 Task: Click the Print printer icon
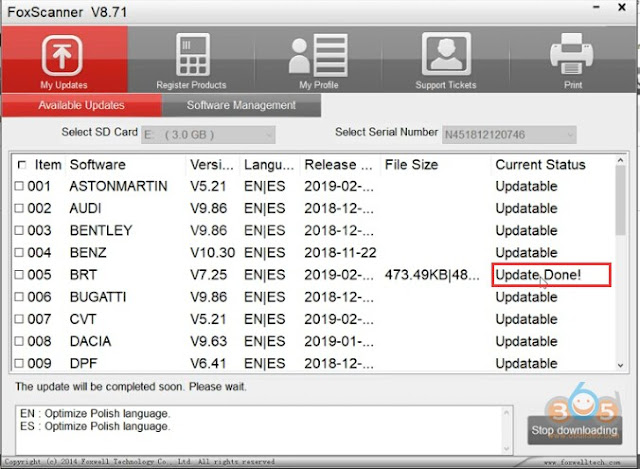[x=572, y=54]
